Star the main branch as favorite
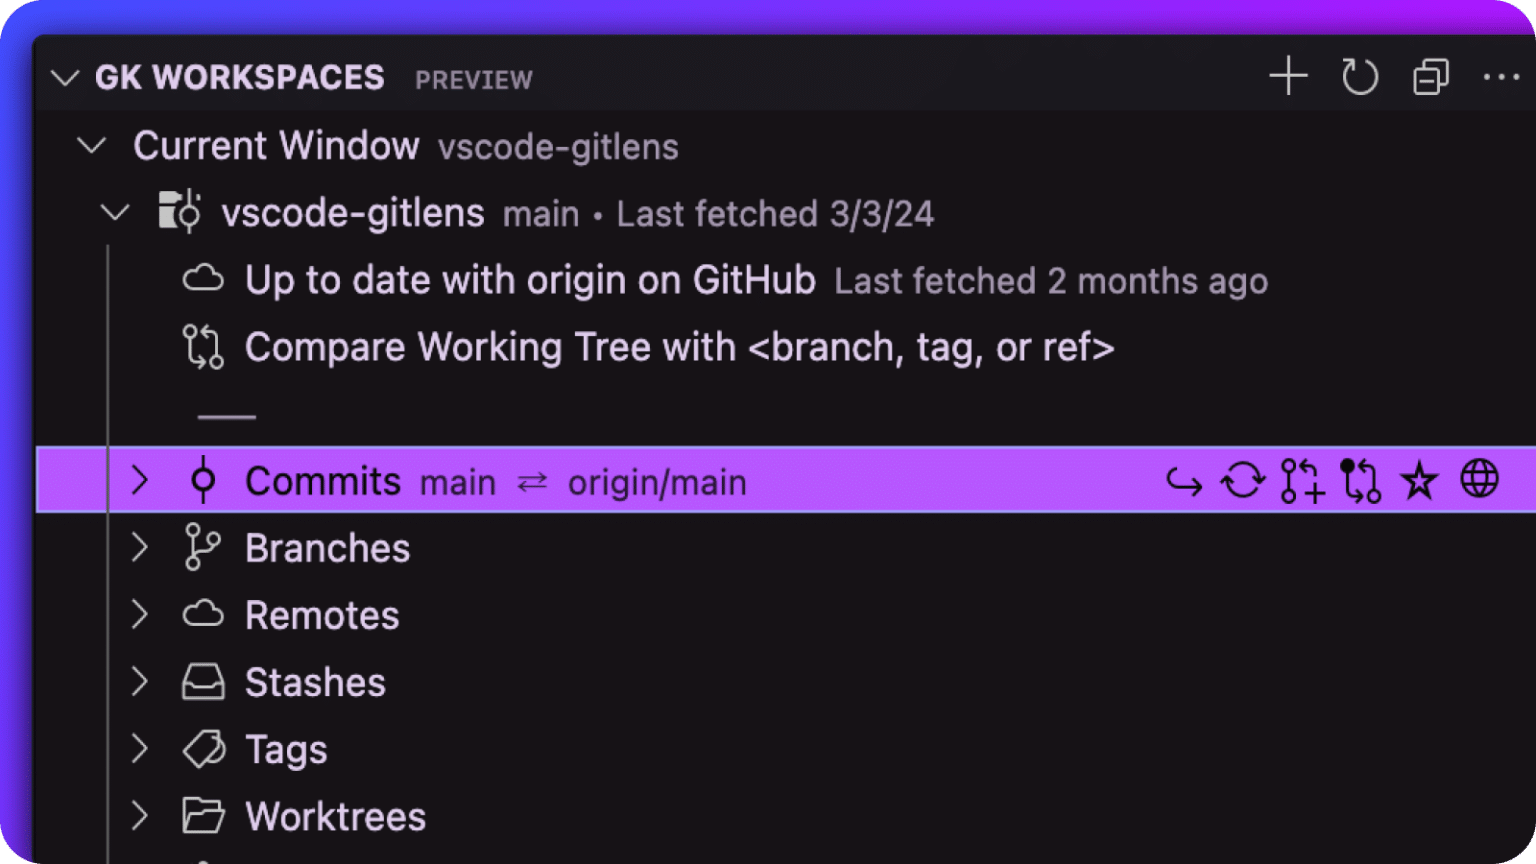Viewport: 1536px width, 864px height. point(1418,480)
